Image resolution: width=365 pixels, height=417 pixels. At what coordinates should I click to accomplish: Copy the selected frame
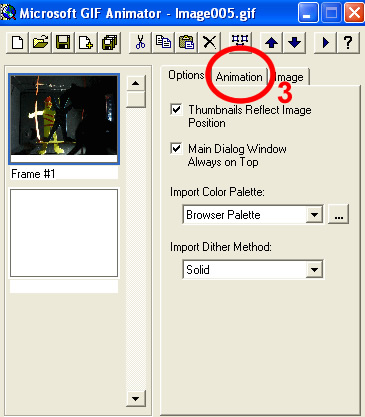click(163, 43)
